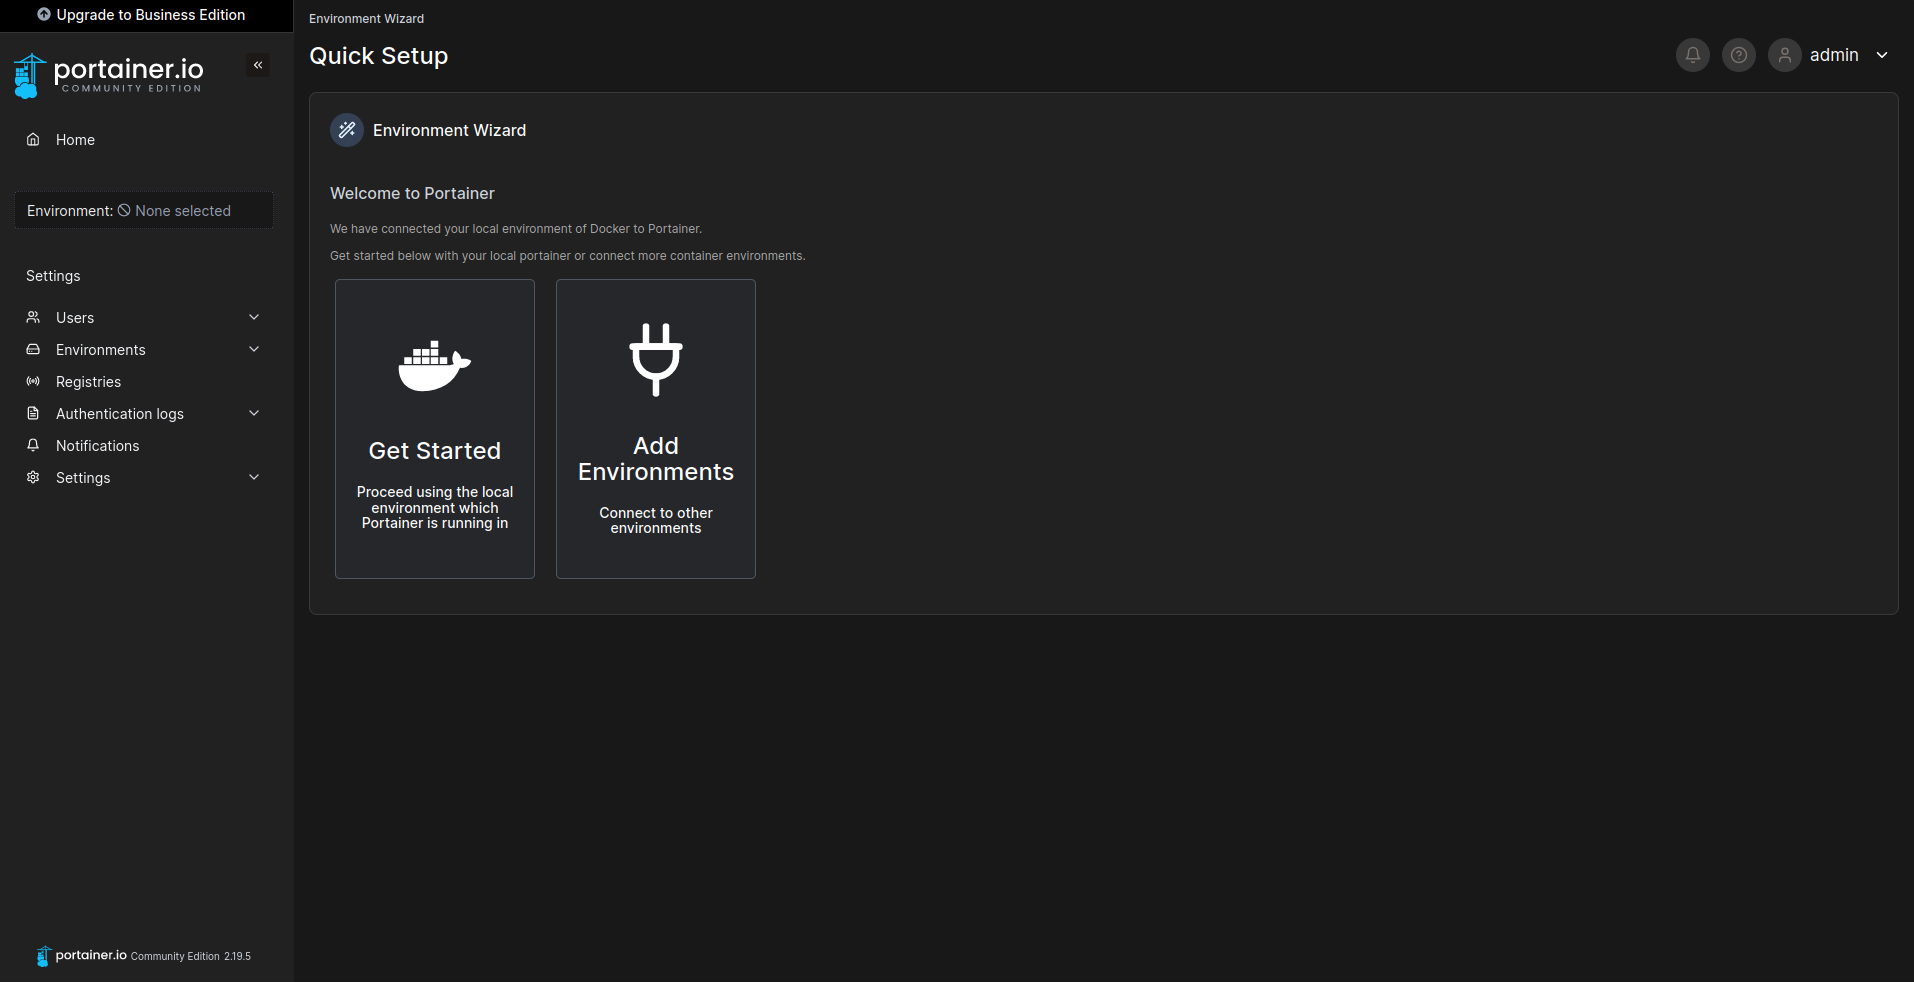Click Upgrade to Business Edition link

(x=142, y=15)
